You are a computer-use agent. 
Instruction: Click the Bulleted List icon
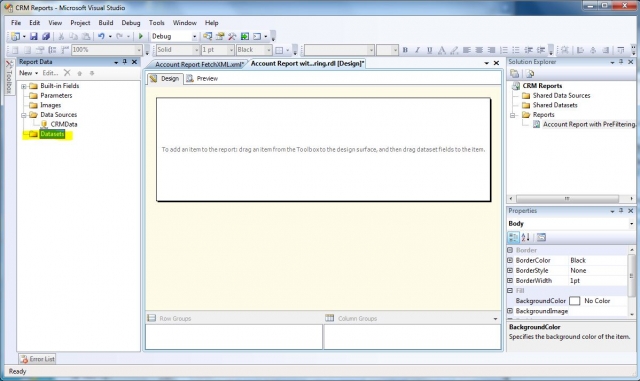pos(516,50)
